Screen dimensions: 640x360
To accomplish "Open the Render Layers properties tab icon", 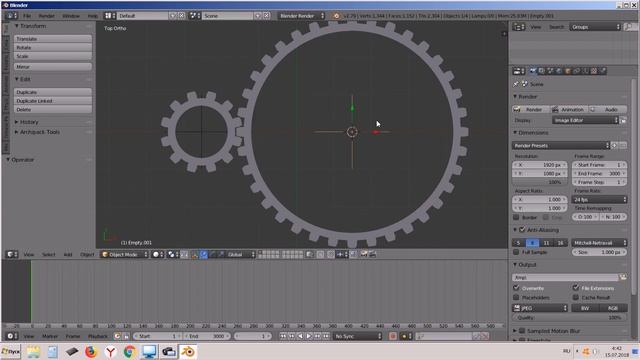I will pos(542,71).
